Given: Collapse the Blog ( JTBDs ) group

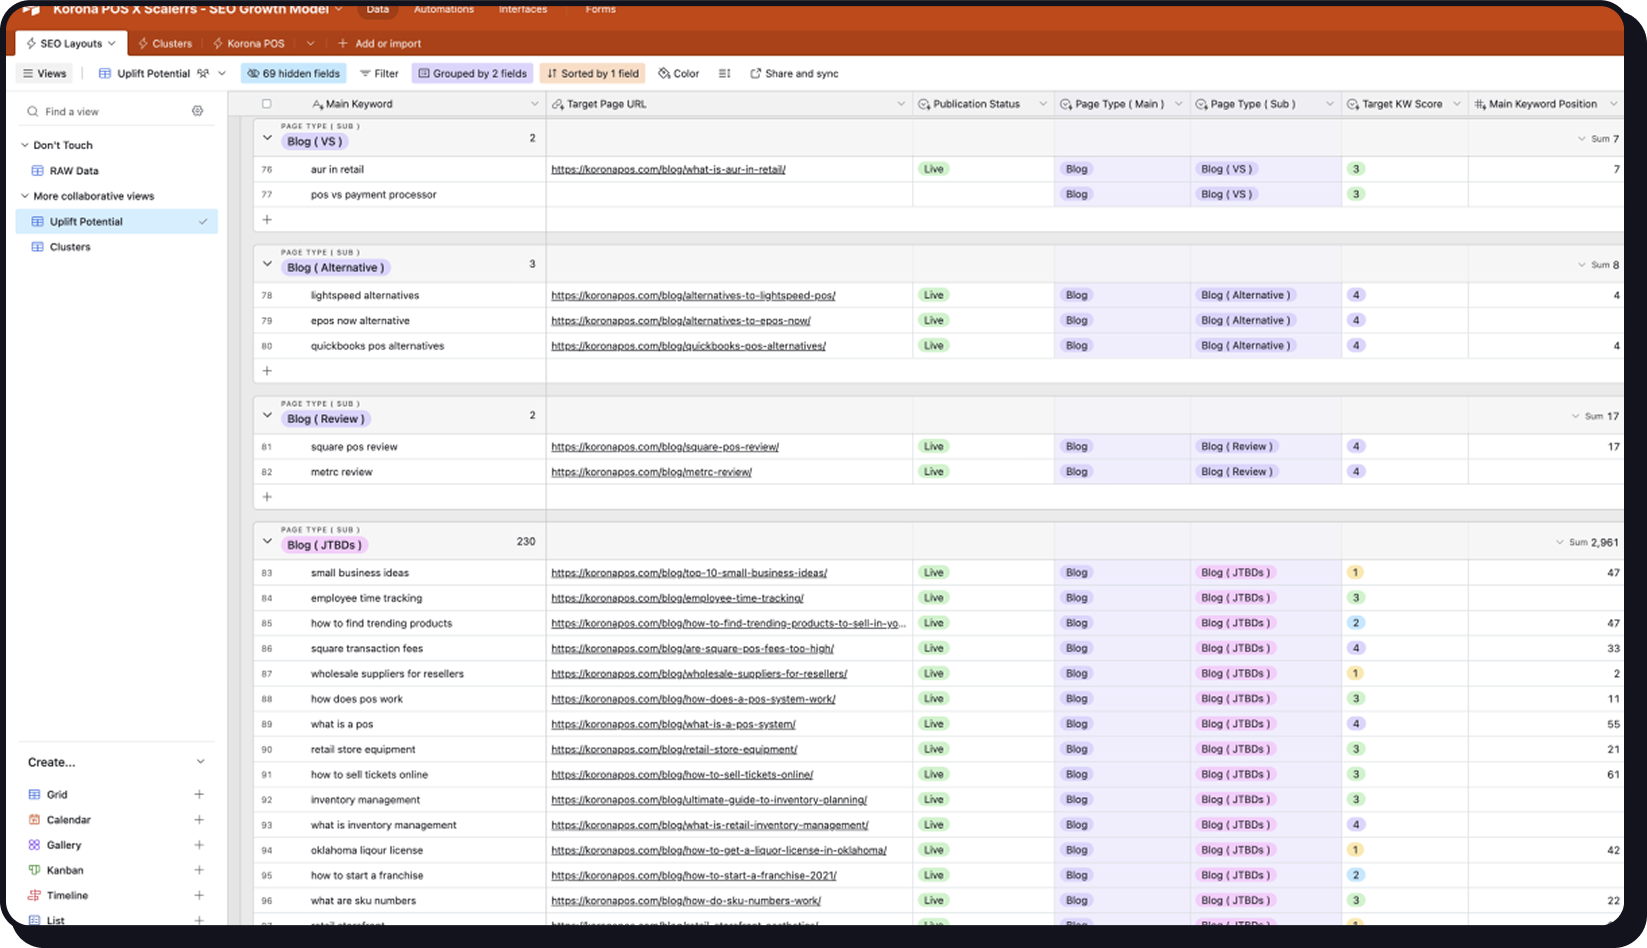Looking at the screenshot, I should 267,541.
